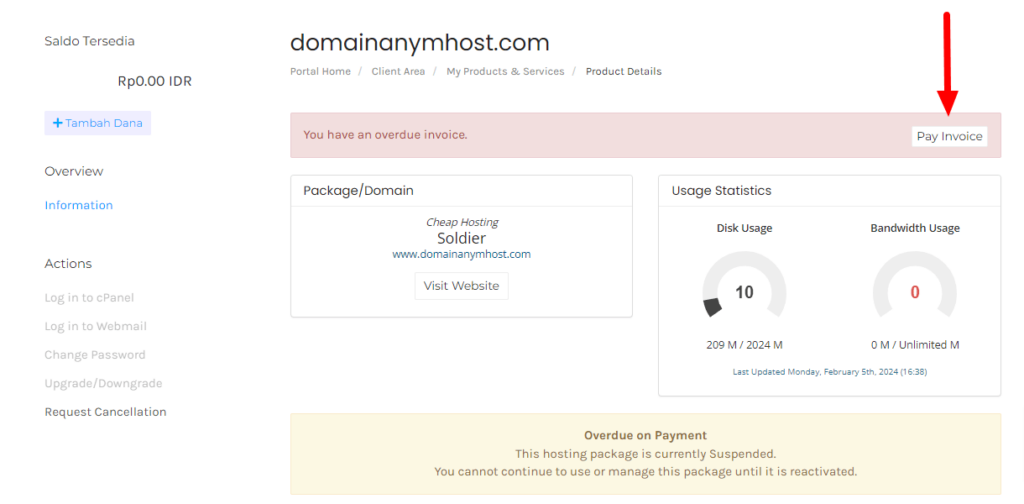The image size is (1024, 504).
Task: Go to Portal Home breadcrumb
Action: [x=320, y=72]
